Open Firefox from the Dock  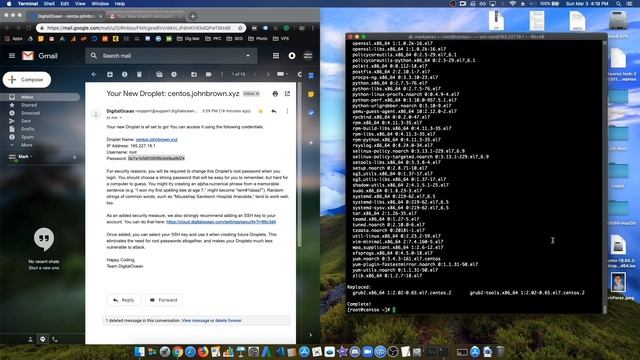pyautogui.click(x=203, y=351)
